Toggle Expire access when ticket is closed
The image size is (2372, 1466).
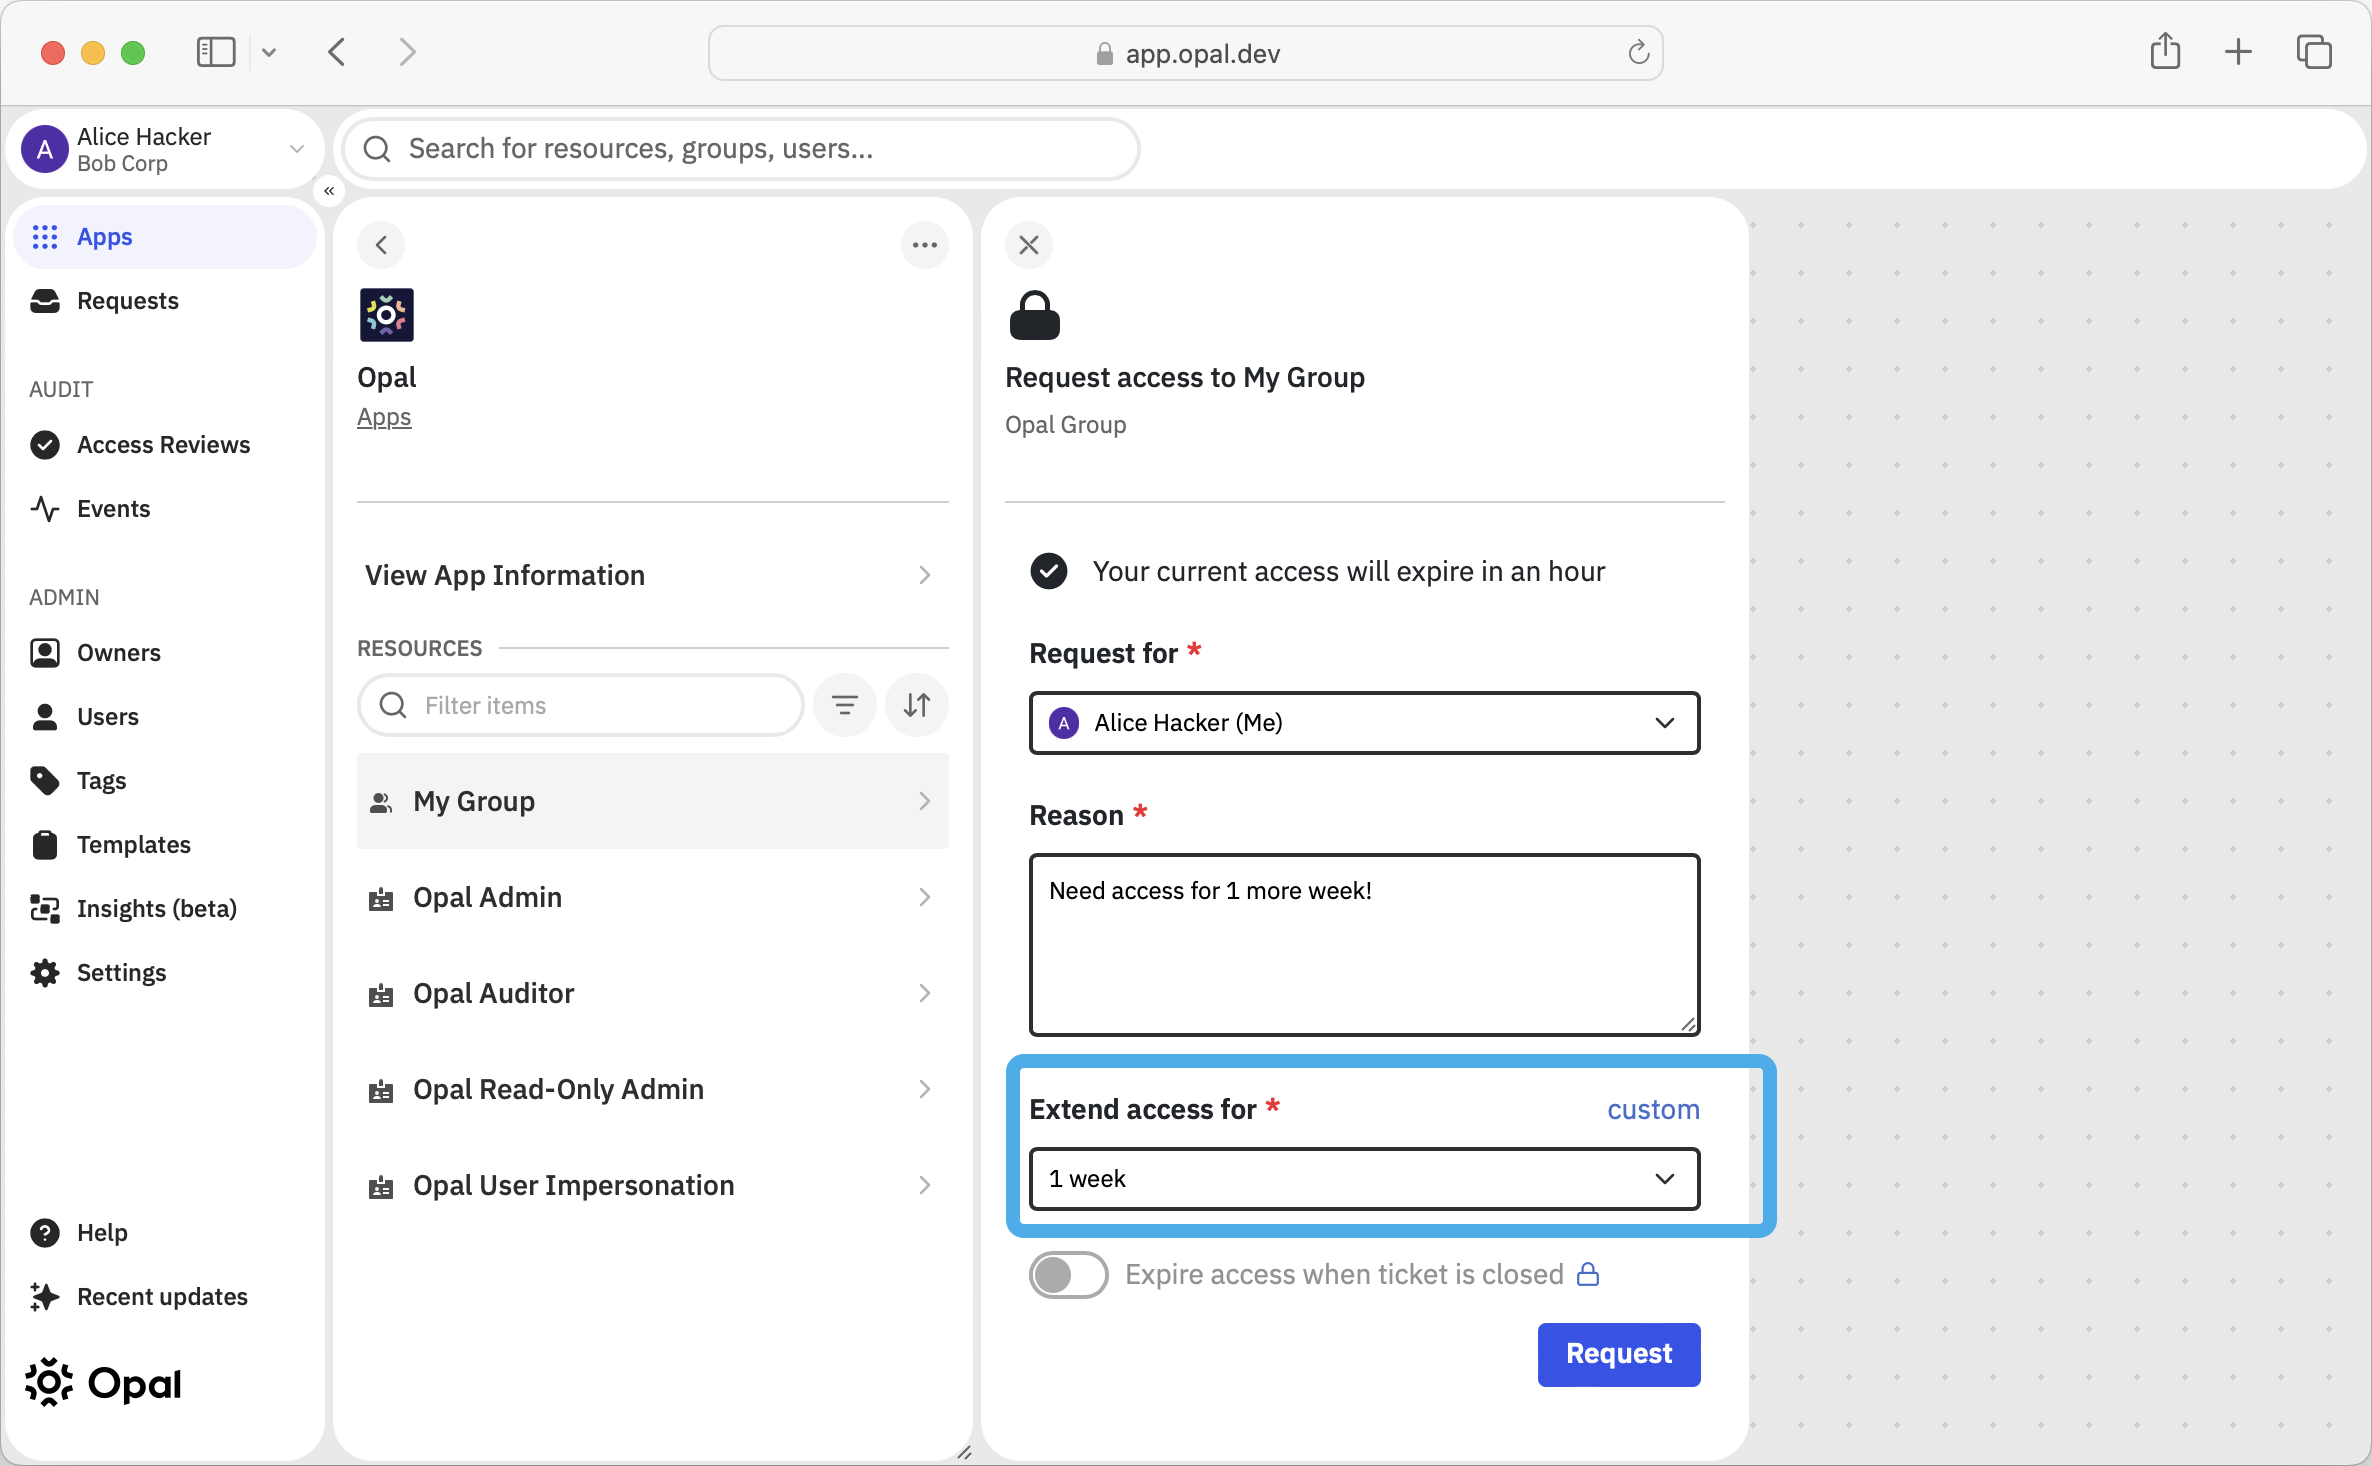(1068, 1274)
